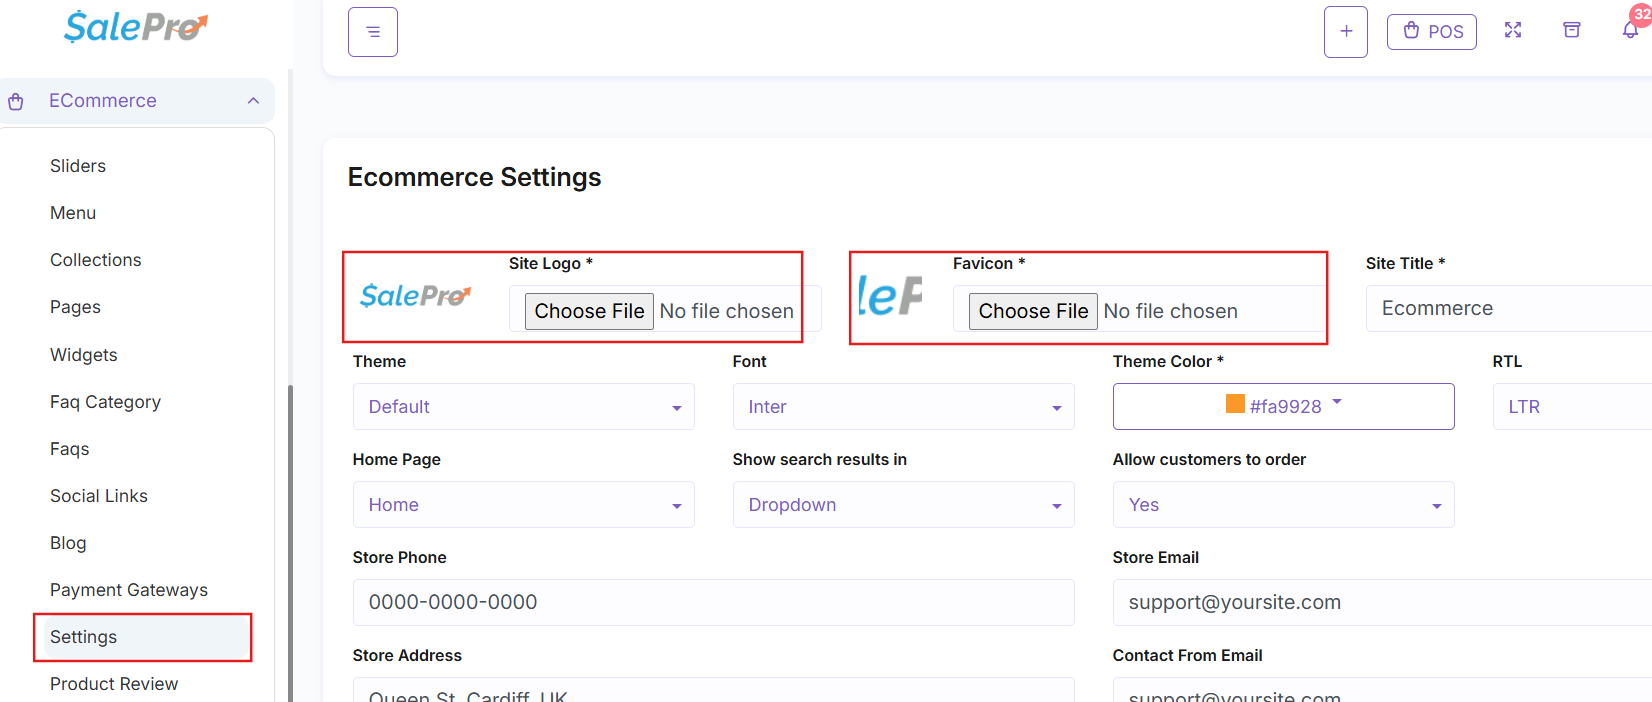Screen dimensions: 1652x702
Task: Choose a file for Favicon
Action: pos(1034,311)
